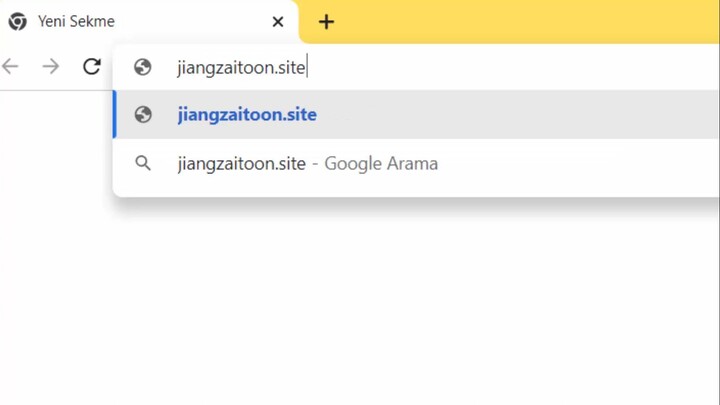Screen dimensions: 720x405
Task: Go forward using the forward arrow
Action: [51, 67]
